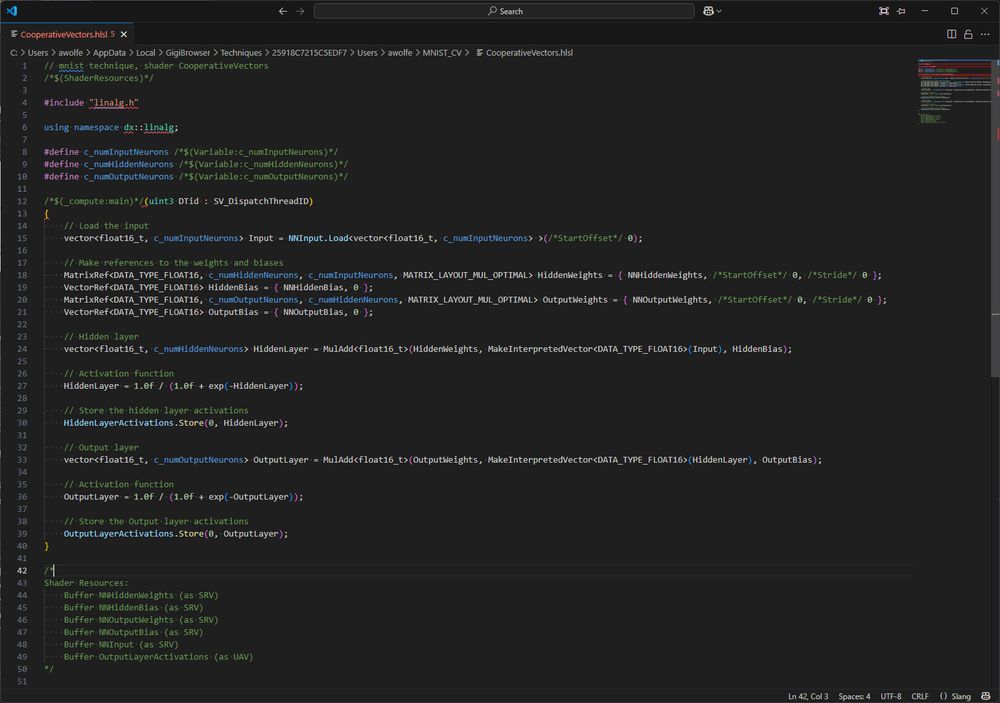The image size is (1000, 703).
Task: Open the Copilot chat icon in title bar
Action: point(708,11)
